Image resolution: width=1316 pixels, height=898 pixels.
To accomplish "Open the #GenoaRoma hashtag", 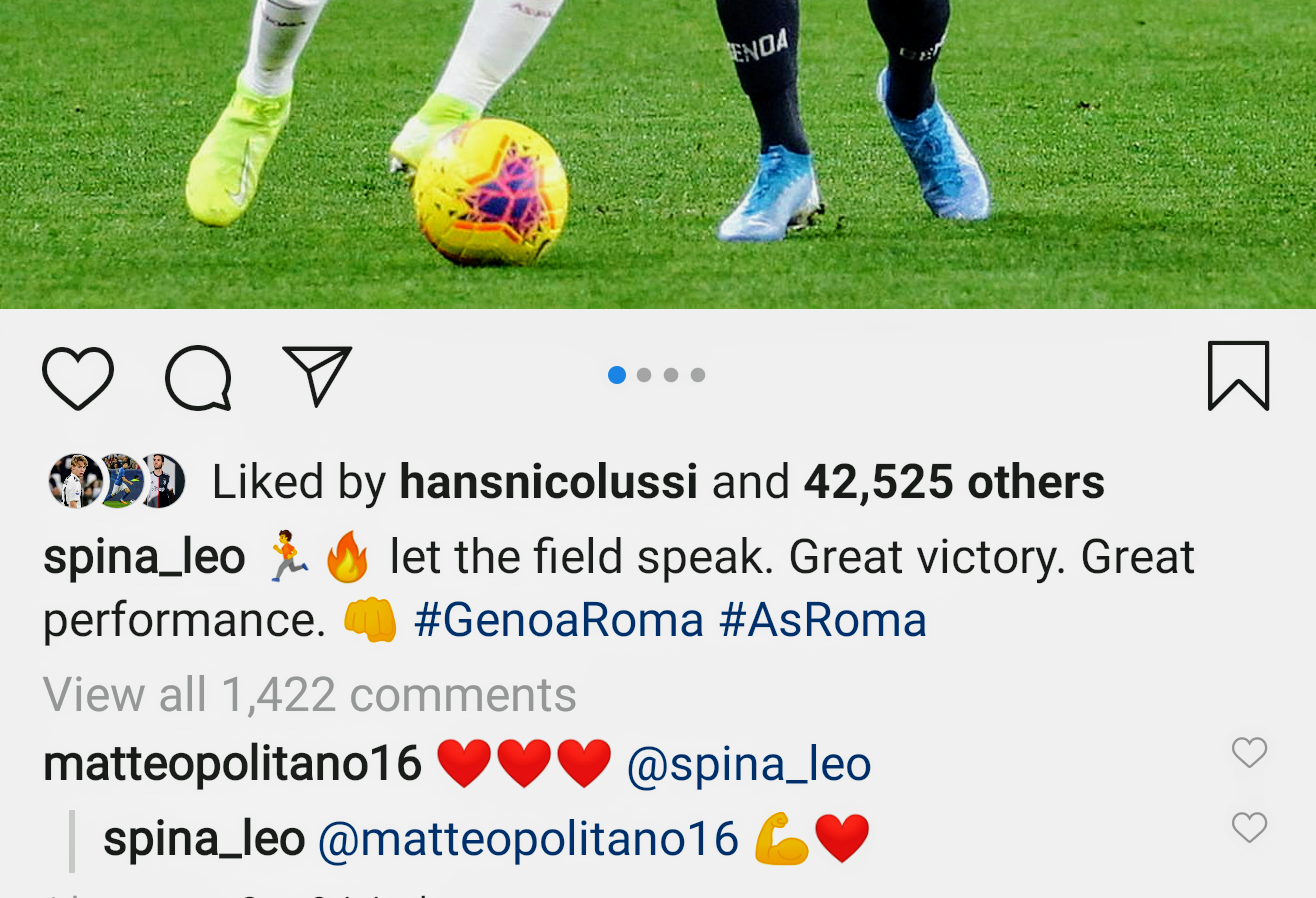I will [x=559, y=620].
